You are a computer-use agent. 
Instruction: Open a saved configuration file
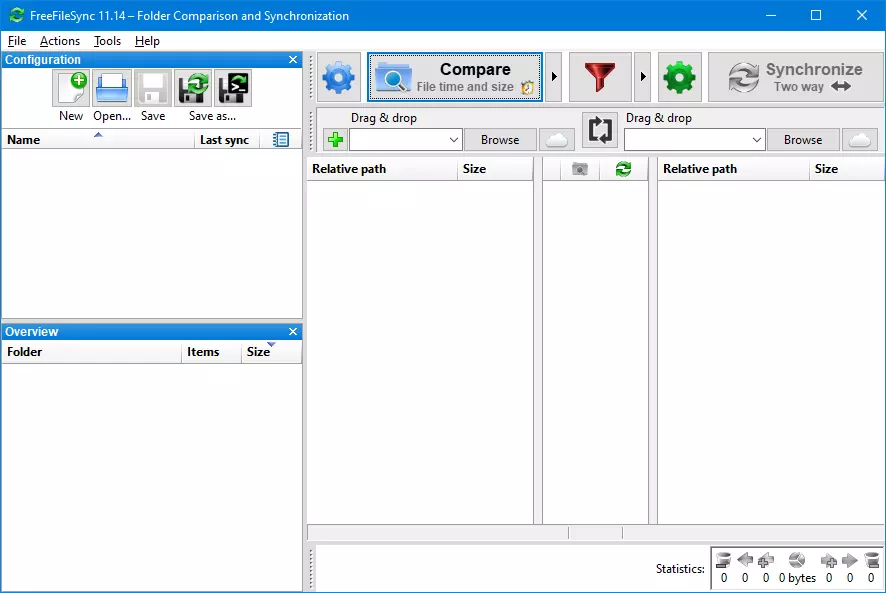tap(112, 89)
